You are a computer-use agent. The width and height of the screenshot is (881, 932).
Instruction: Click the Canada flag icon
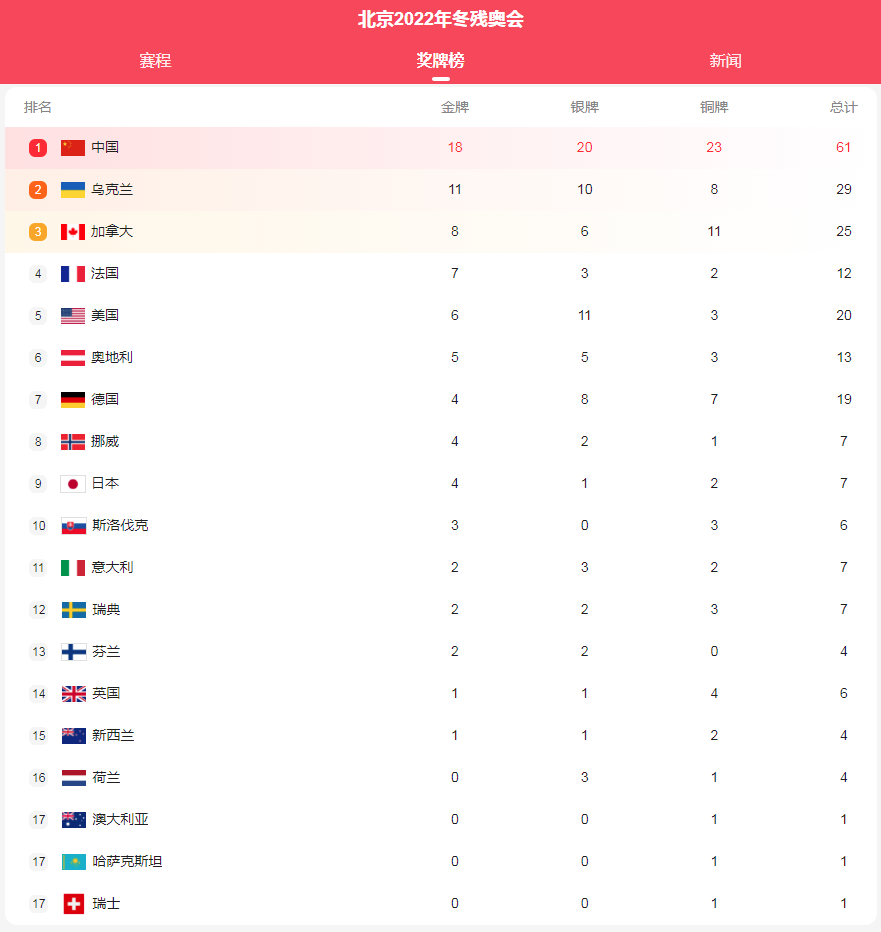tap(73, 232)
